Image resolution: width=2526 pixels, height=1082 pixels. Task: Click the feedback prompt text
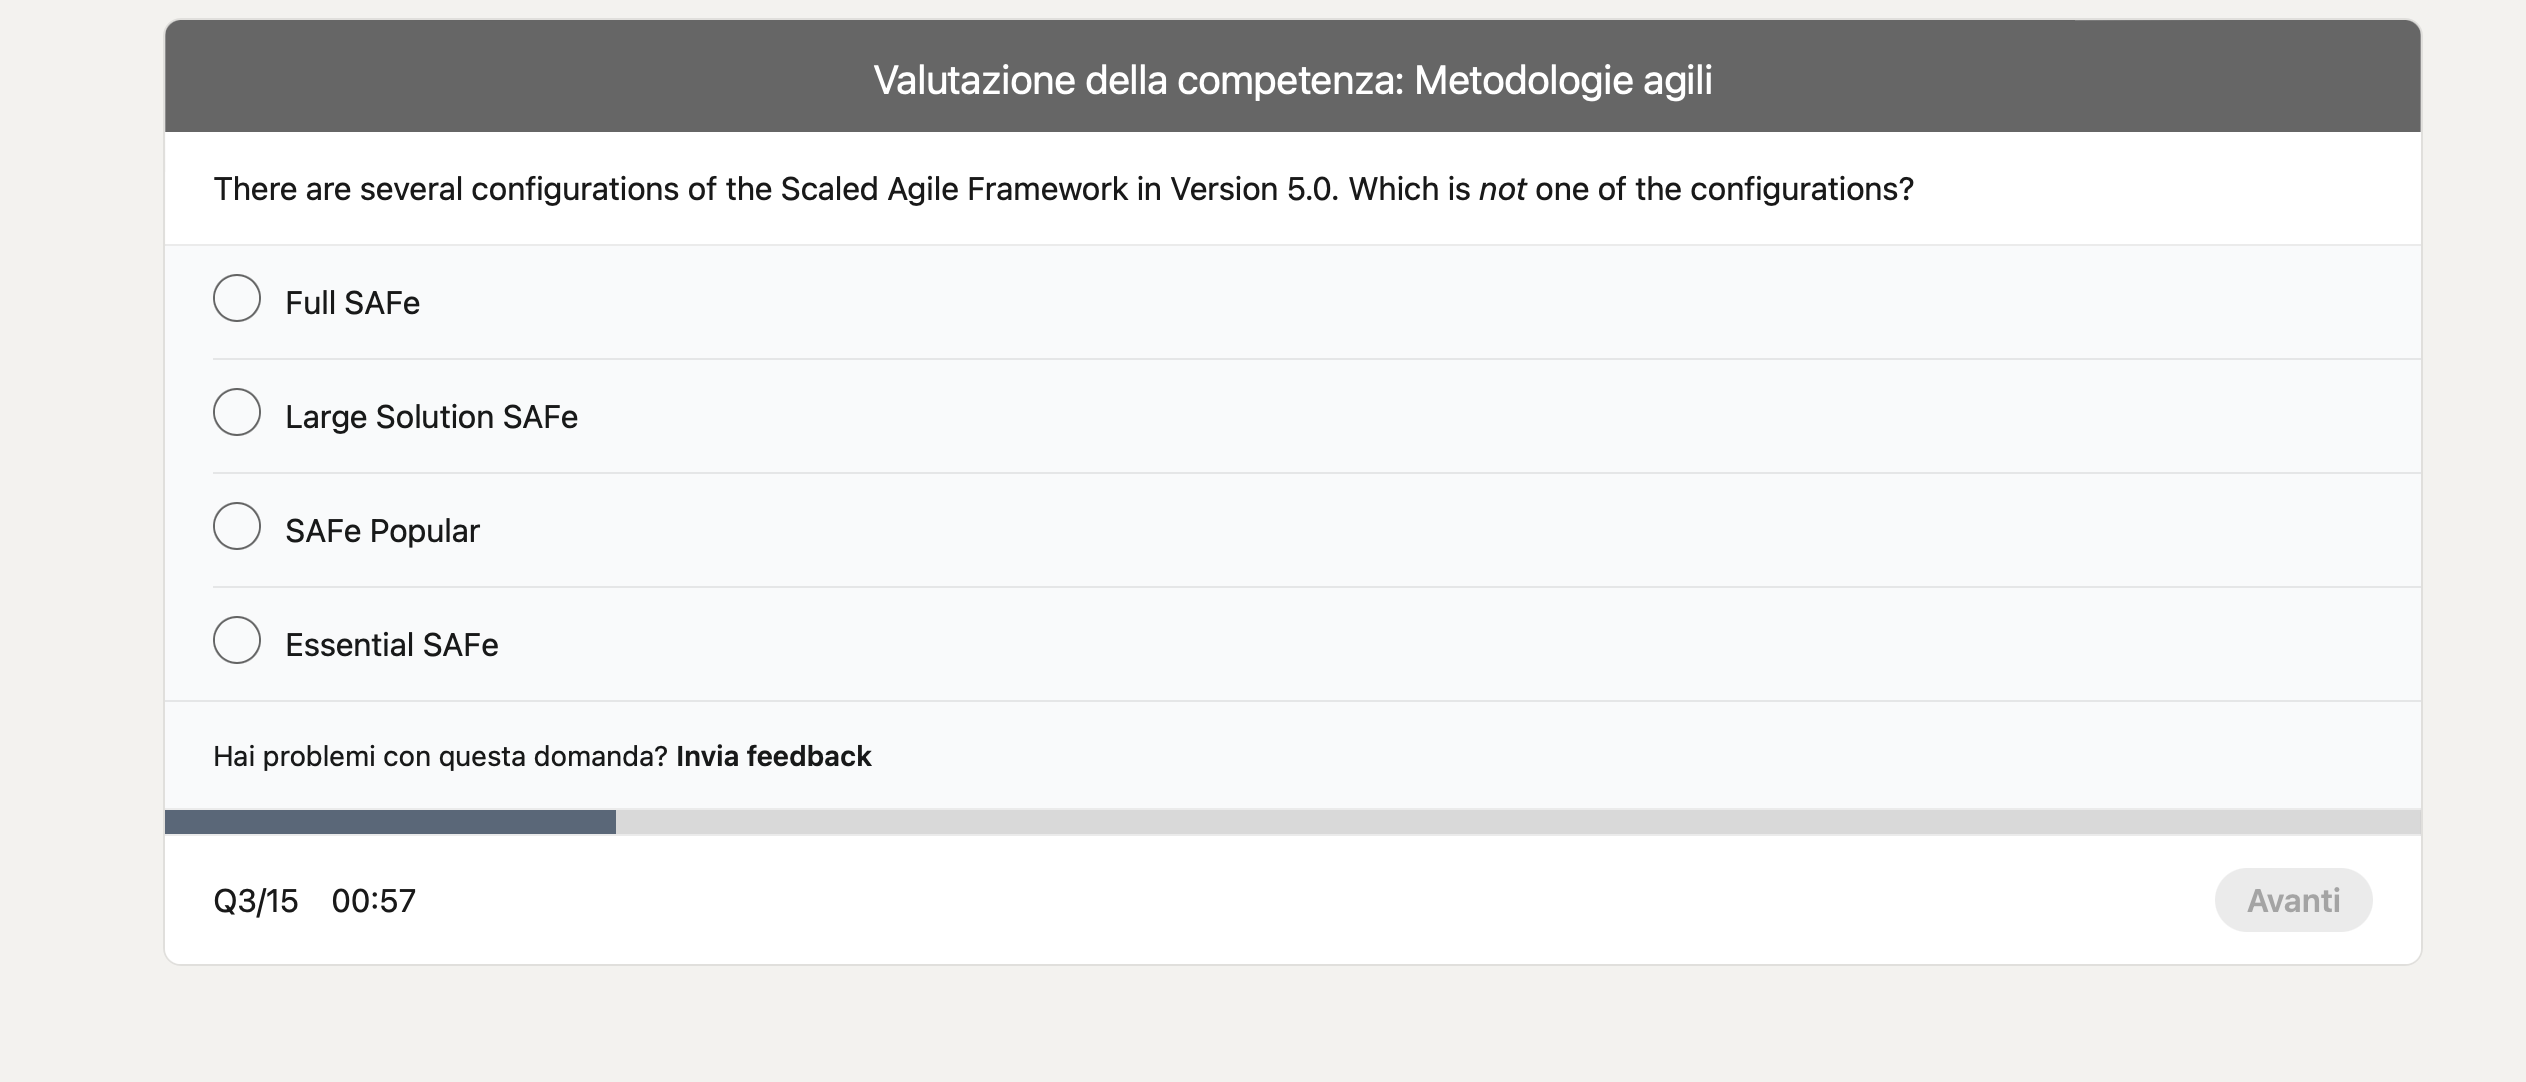[x=440, y=757]
